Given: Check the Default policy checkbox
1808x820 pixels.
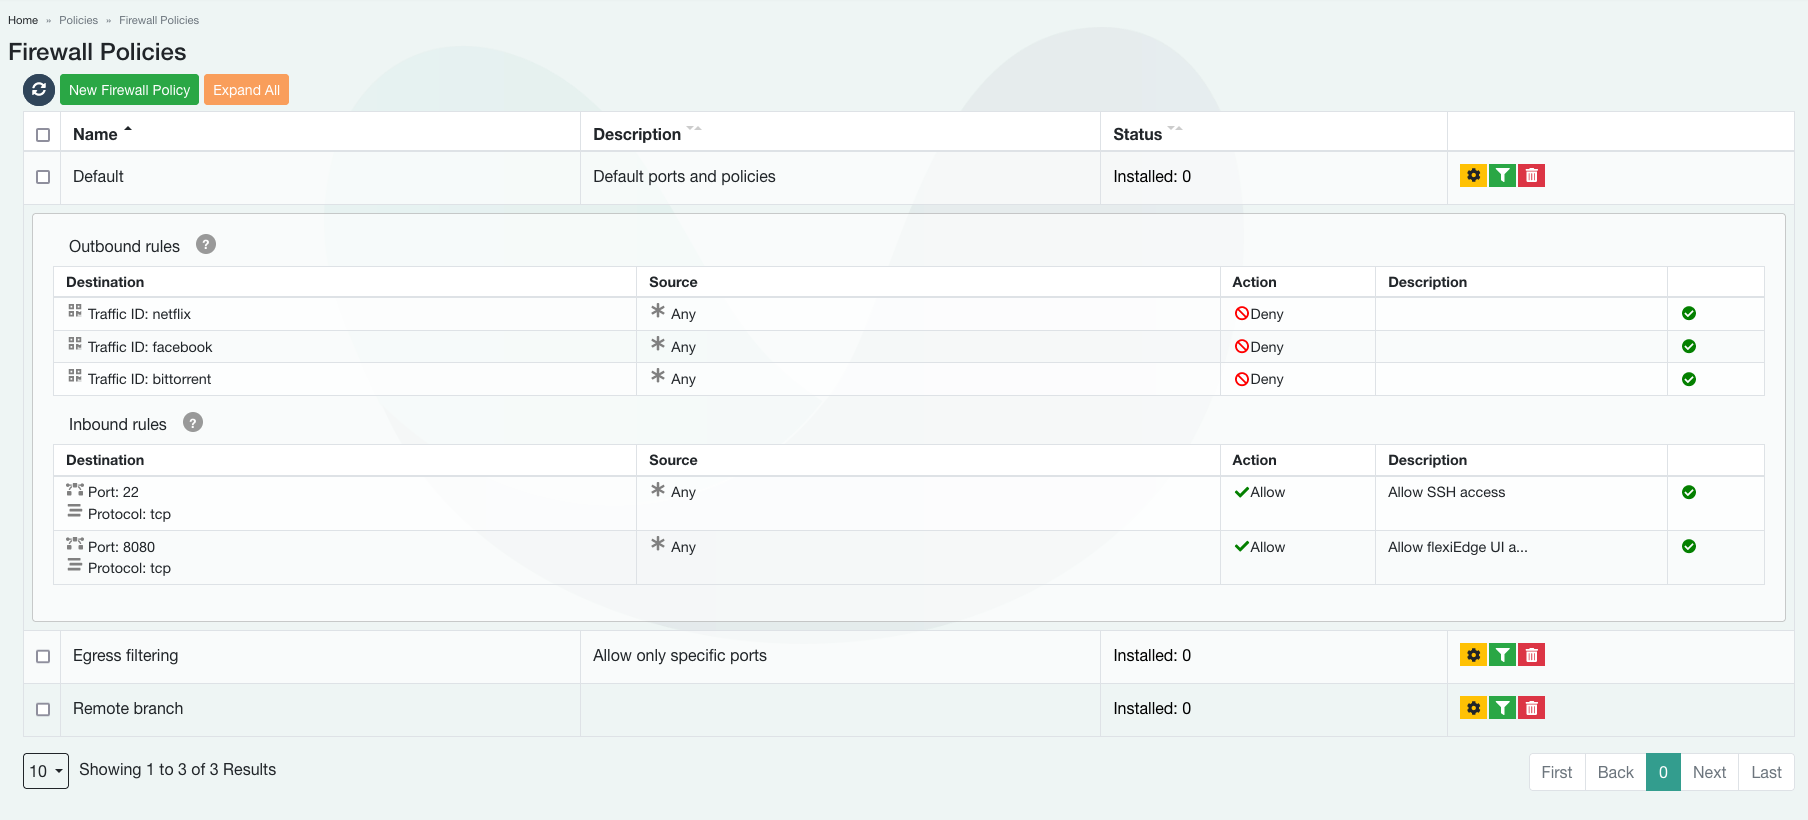Looking at the screenshot, I should pyautogui.click(x=43, y=177).
